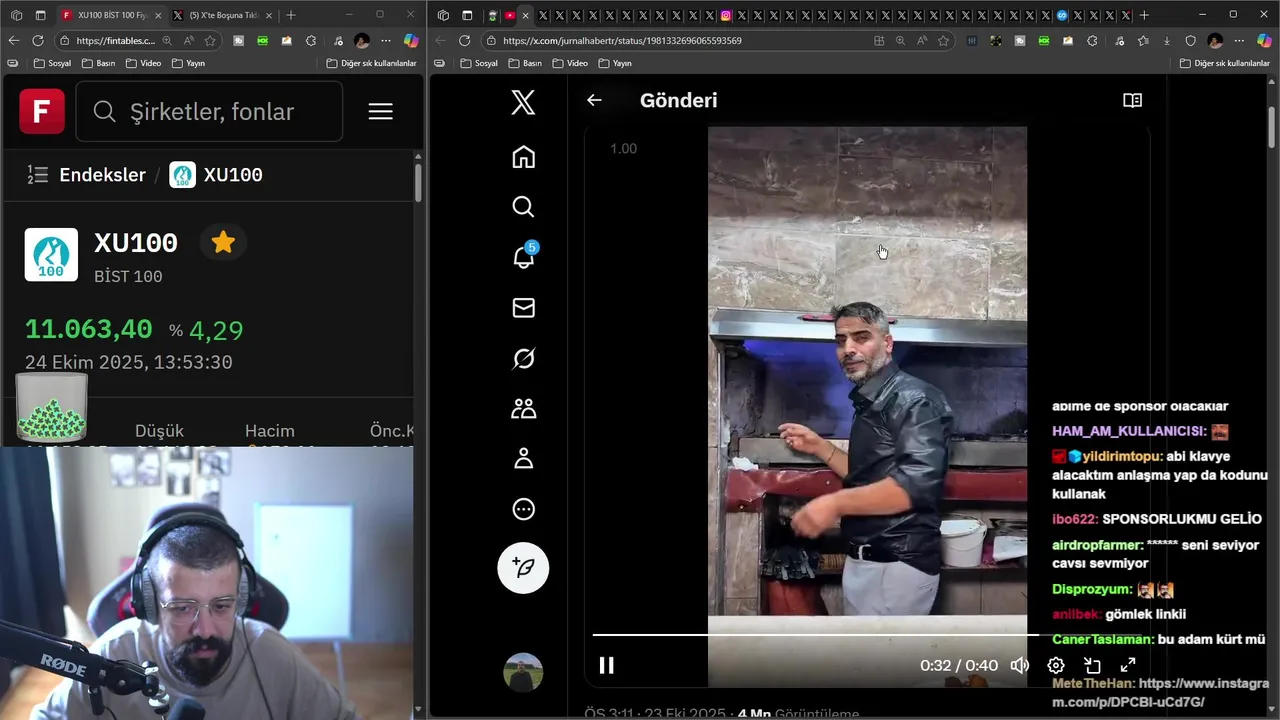
Task: Open X messages envelope icon
Action: click(x=523, y=308)
